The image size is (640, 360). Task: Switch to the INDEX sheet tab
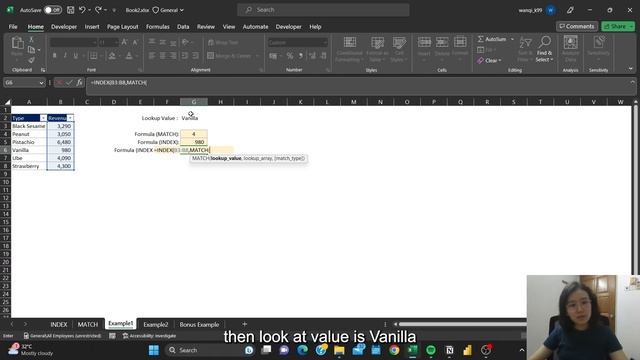tap(59, 324)
